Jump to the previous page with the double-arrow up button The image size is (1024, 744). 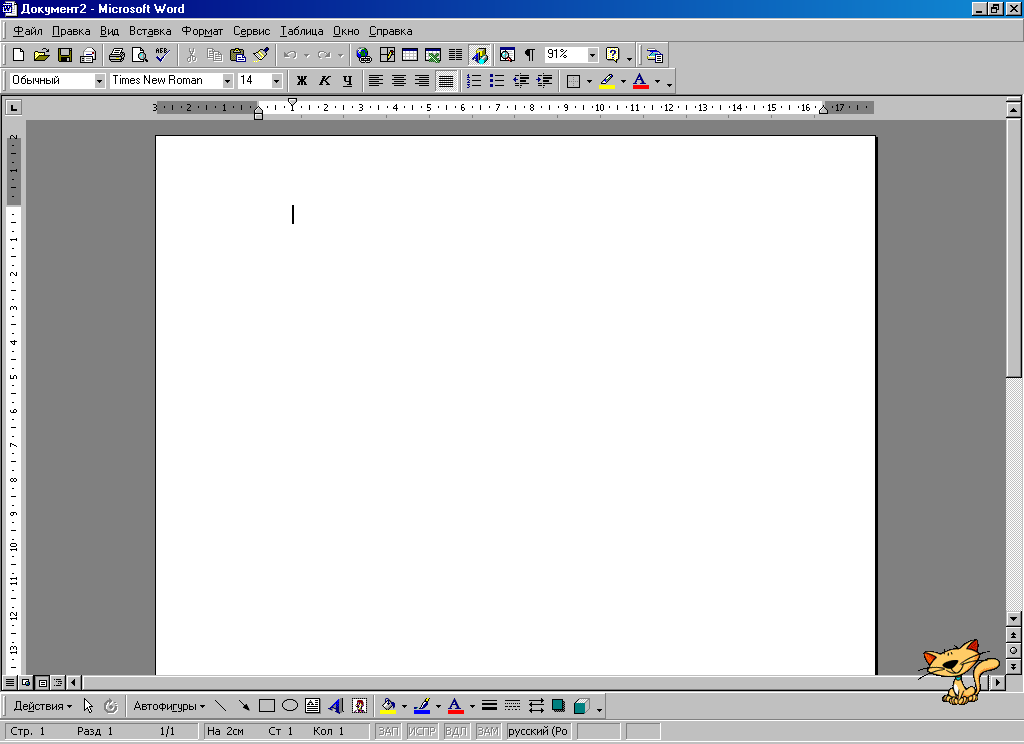(1013, 635)
